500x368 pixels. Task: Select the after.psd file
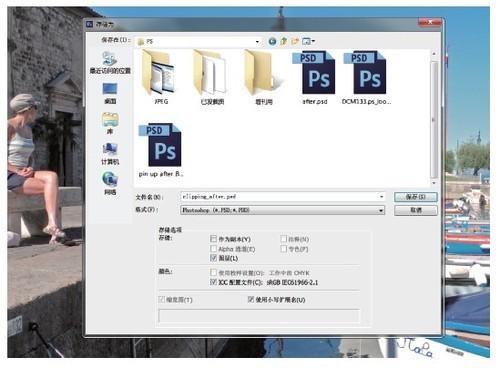point(314,77)
